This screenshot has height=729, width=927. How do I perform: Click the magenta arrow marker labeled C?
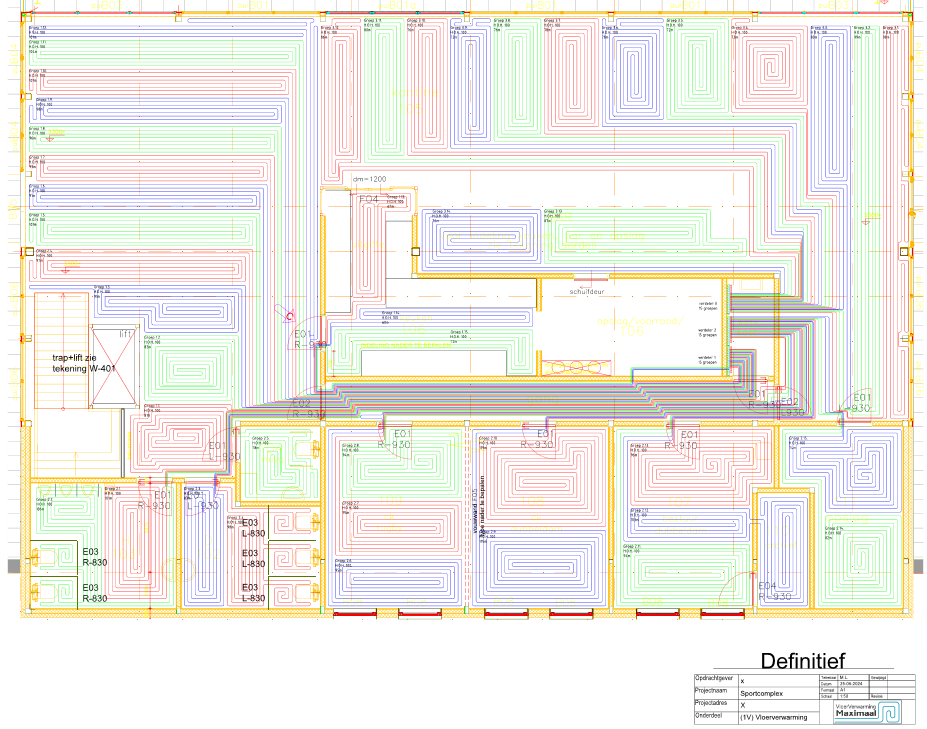tap(290, 316)
